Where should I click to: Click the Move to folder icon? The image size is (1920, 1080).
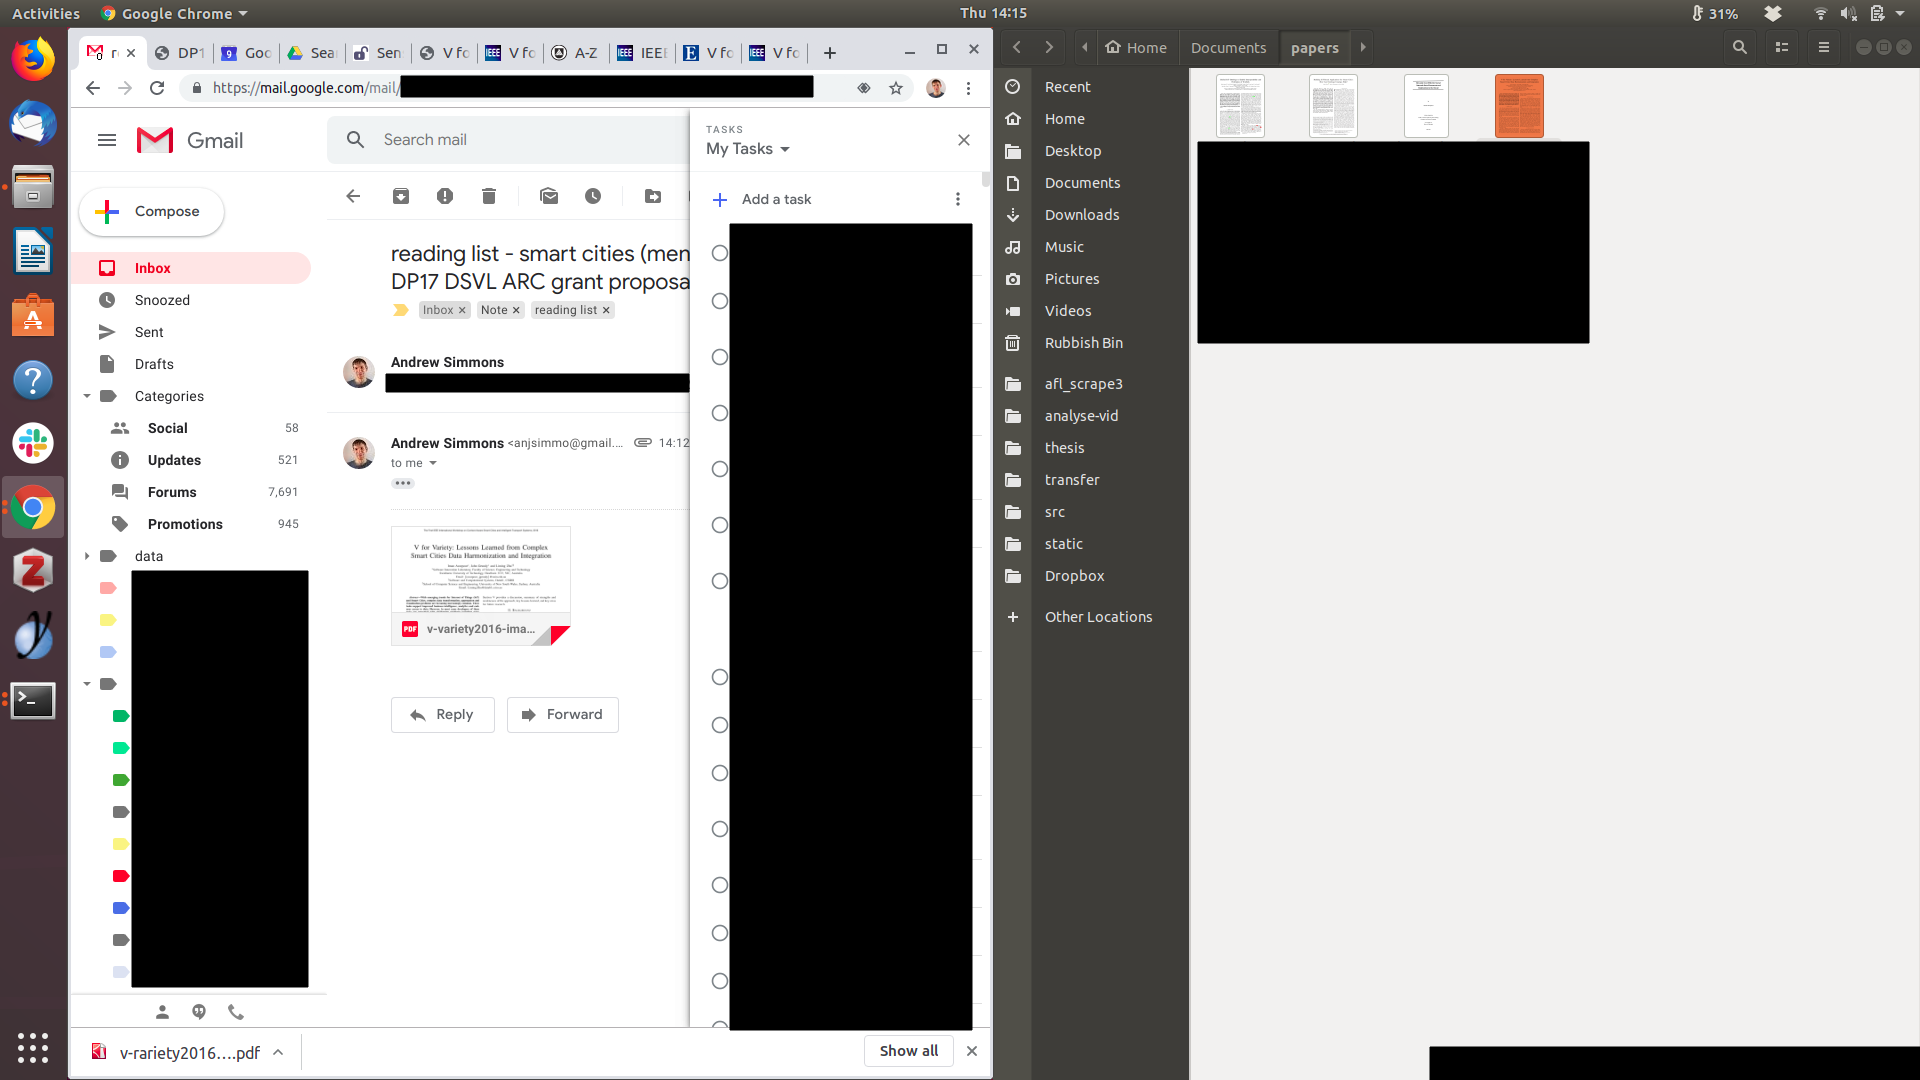[x=653, y=196]
